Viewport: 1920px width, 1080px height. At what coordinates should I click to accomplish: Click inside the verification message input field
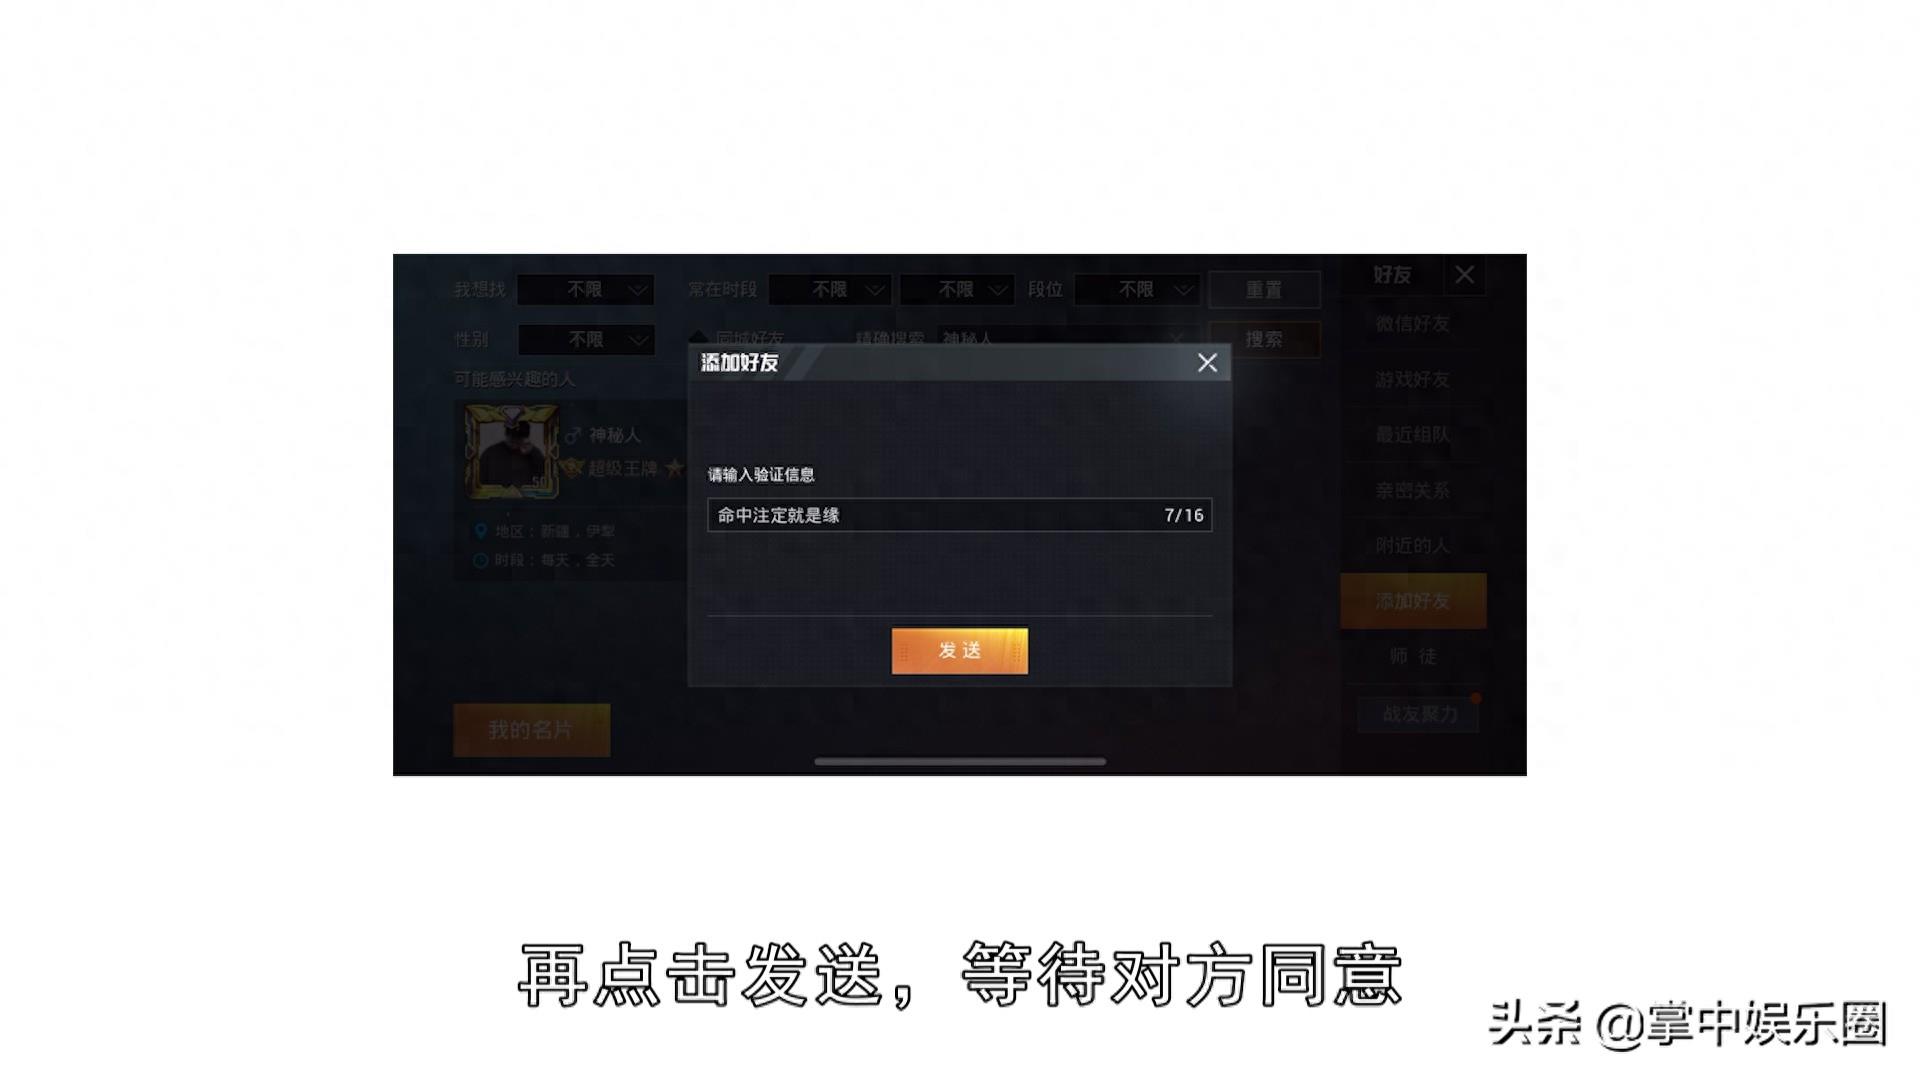[x=960, y=516]
